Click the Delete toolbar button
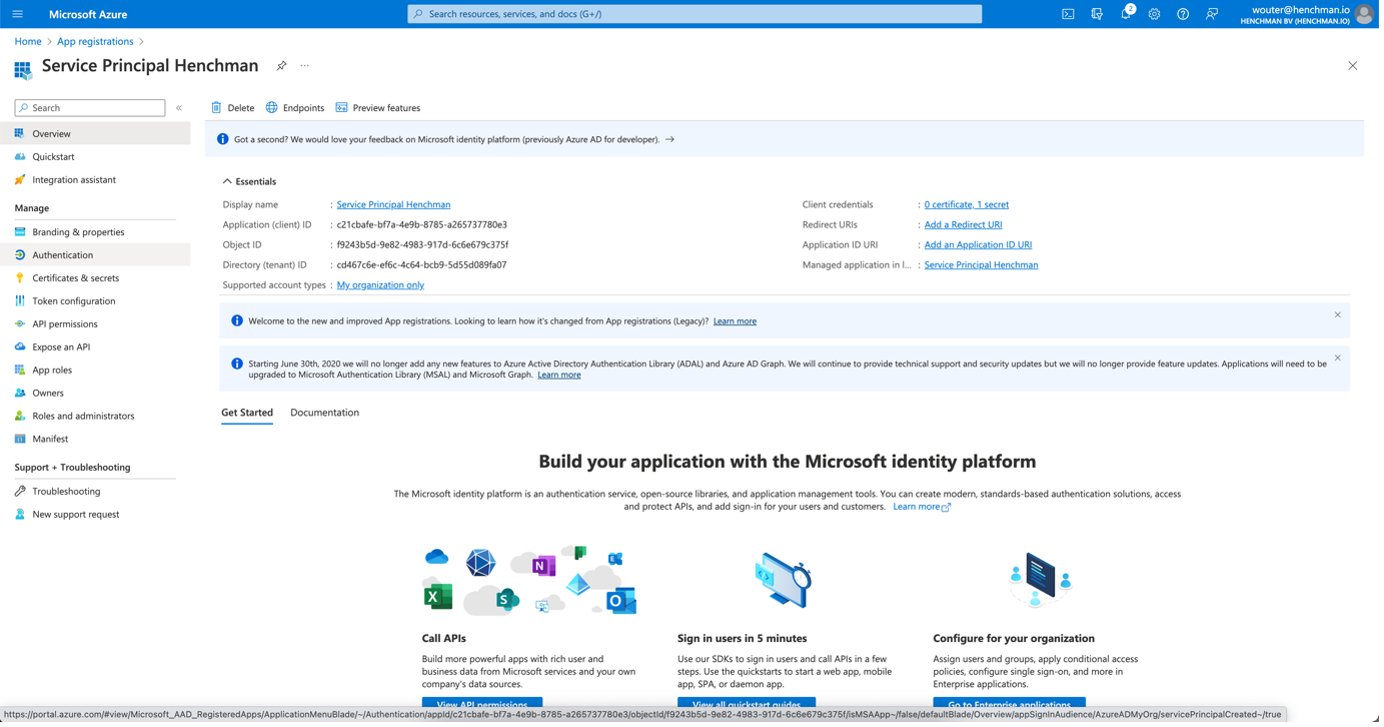The width and height of the screenshot is (1384, 727). 233,108
